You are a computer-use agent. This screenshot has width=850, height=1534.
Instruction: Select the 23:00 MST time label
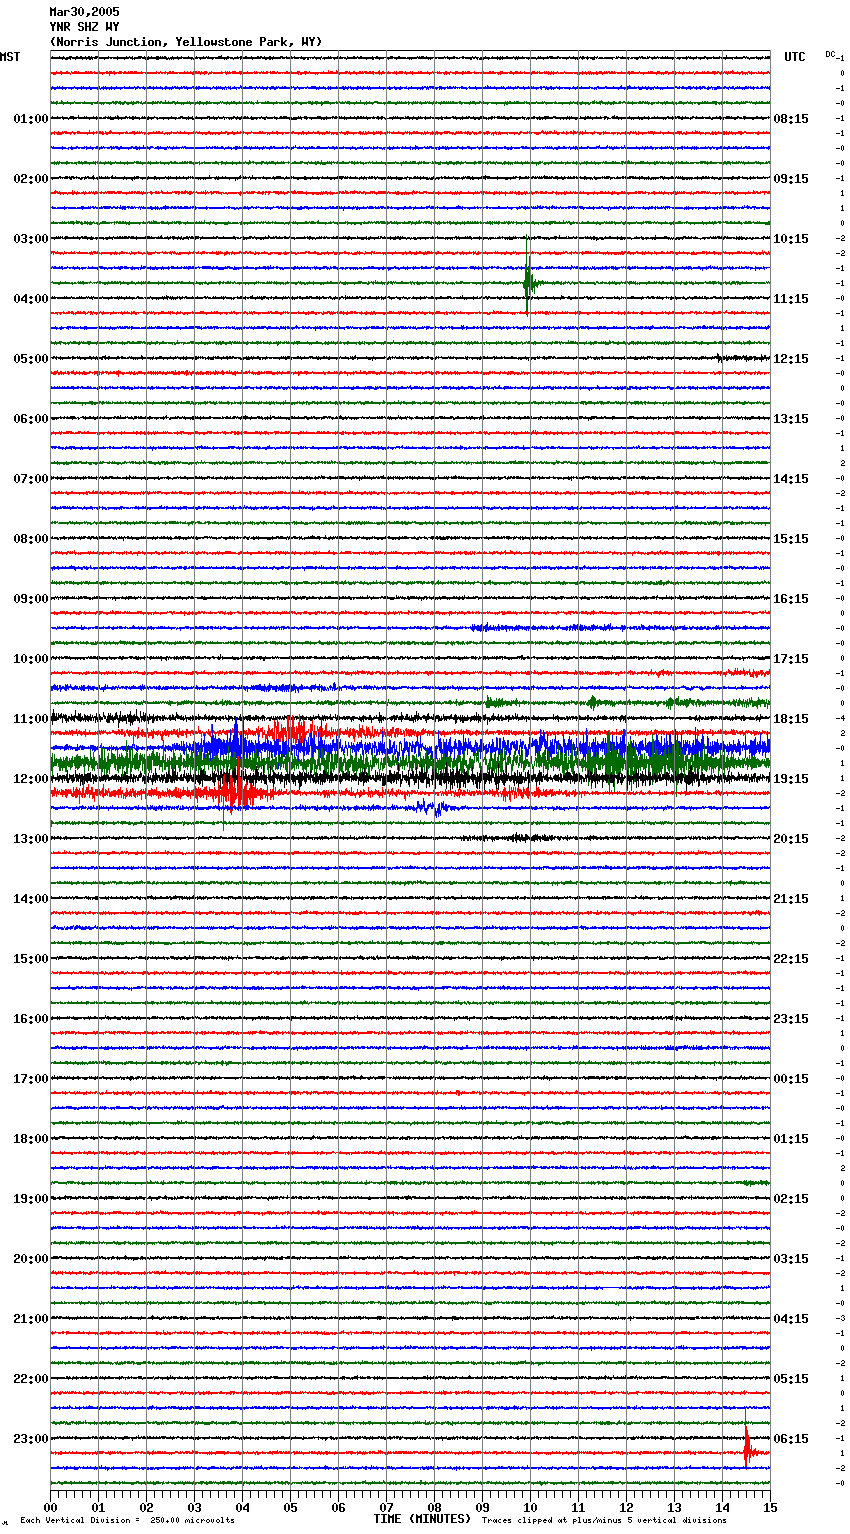(31, 1439)
